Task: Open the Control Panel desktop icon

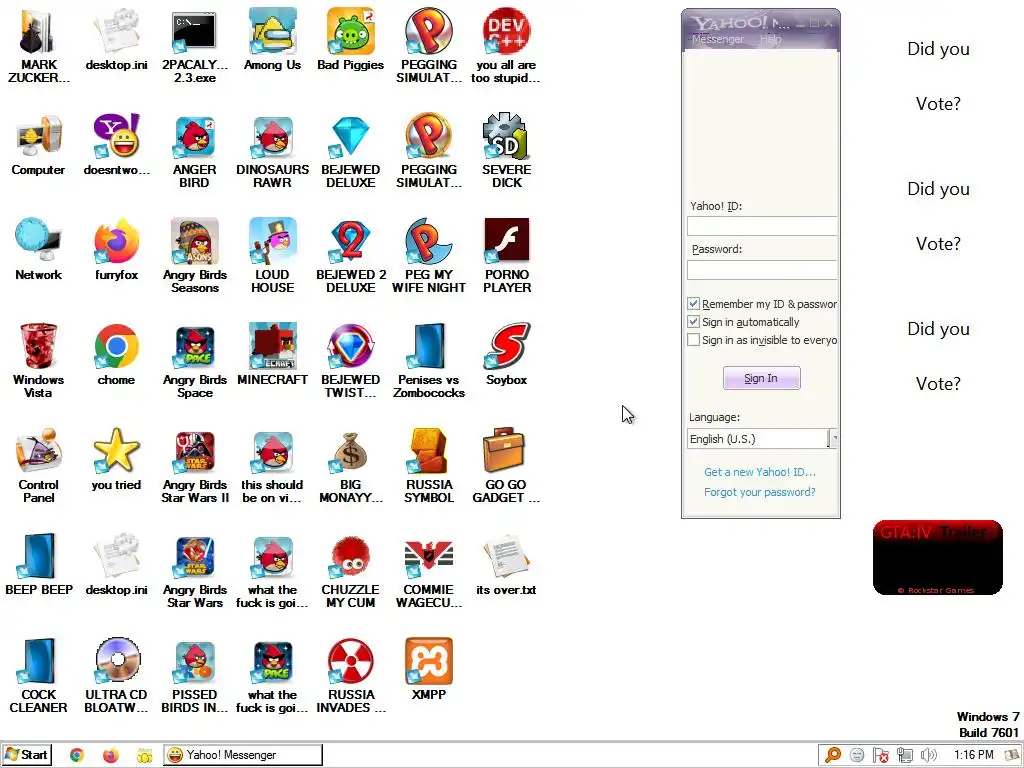Action: pyautogui.click(x=38, y=466)
